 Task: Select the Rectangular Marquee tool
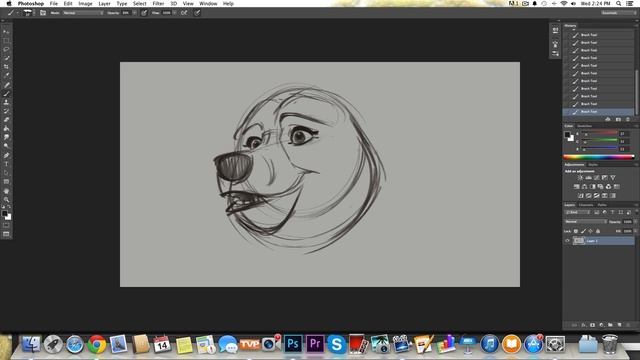[x=7, y=41]
